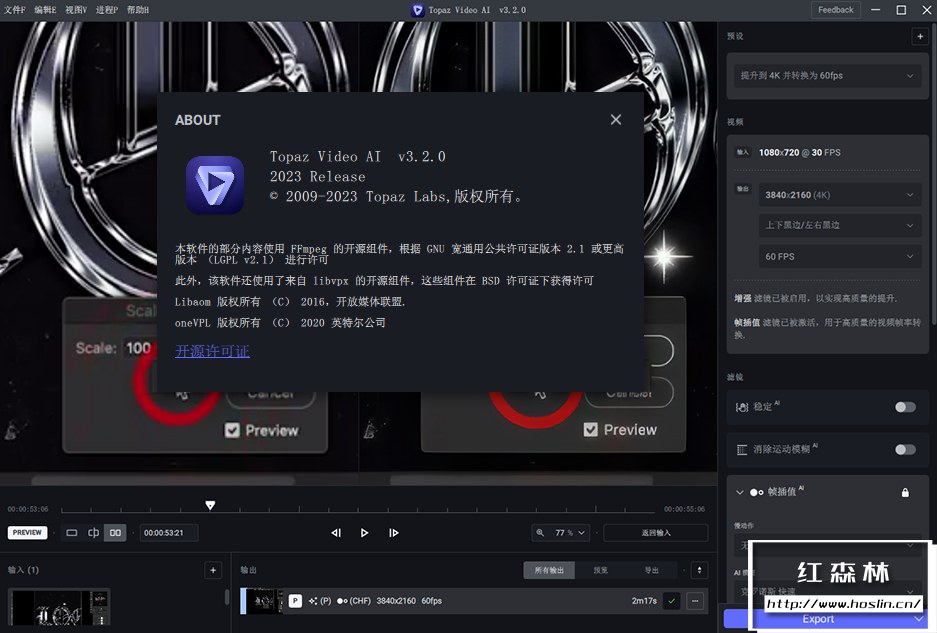Open the 上下黑边/左右黑边 crop dropdown
Screen dimensions: 937x633
click(x=840, y=225)
